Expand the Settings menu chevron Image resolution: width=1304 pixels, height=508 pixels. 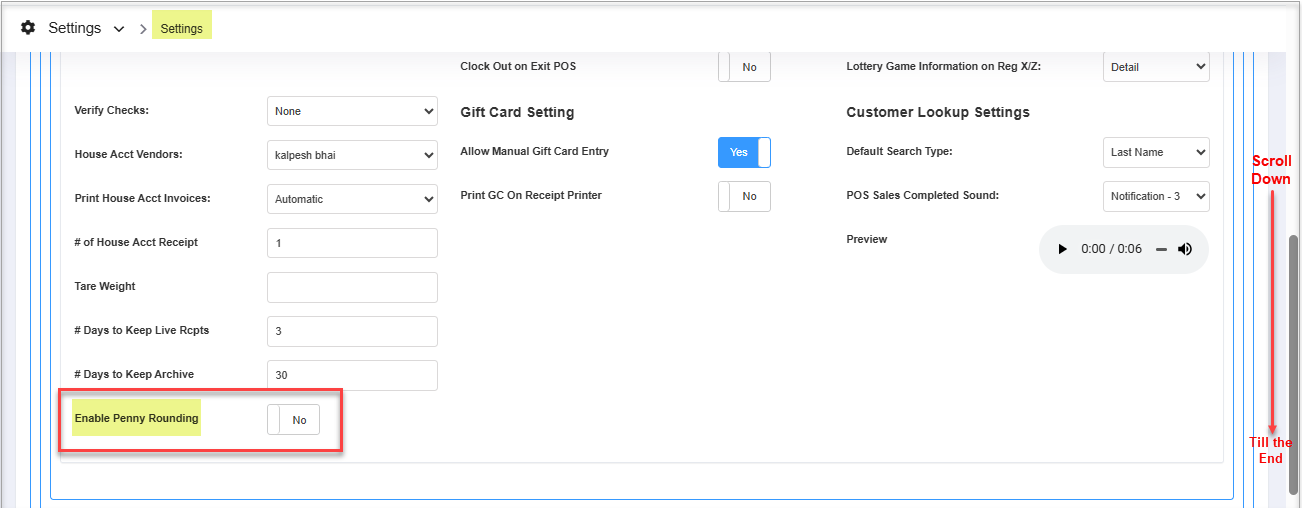point(119,29)
